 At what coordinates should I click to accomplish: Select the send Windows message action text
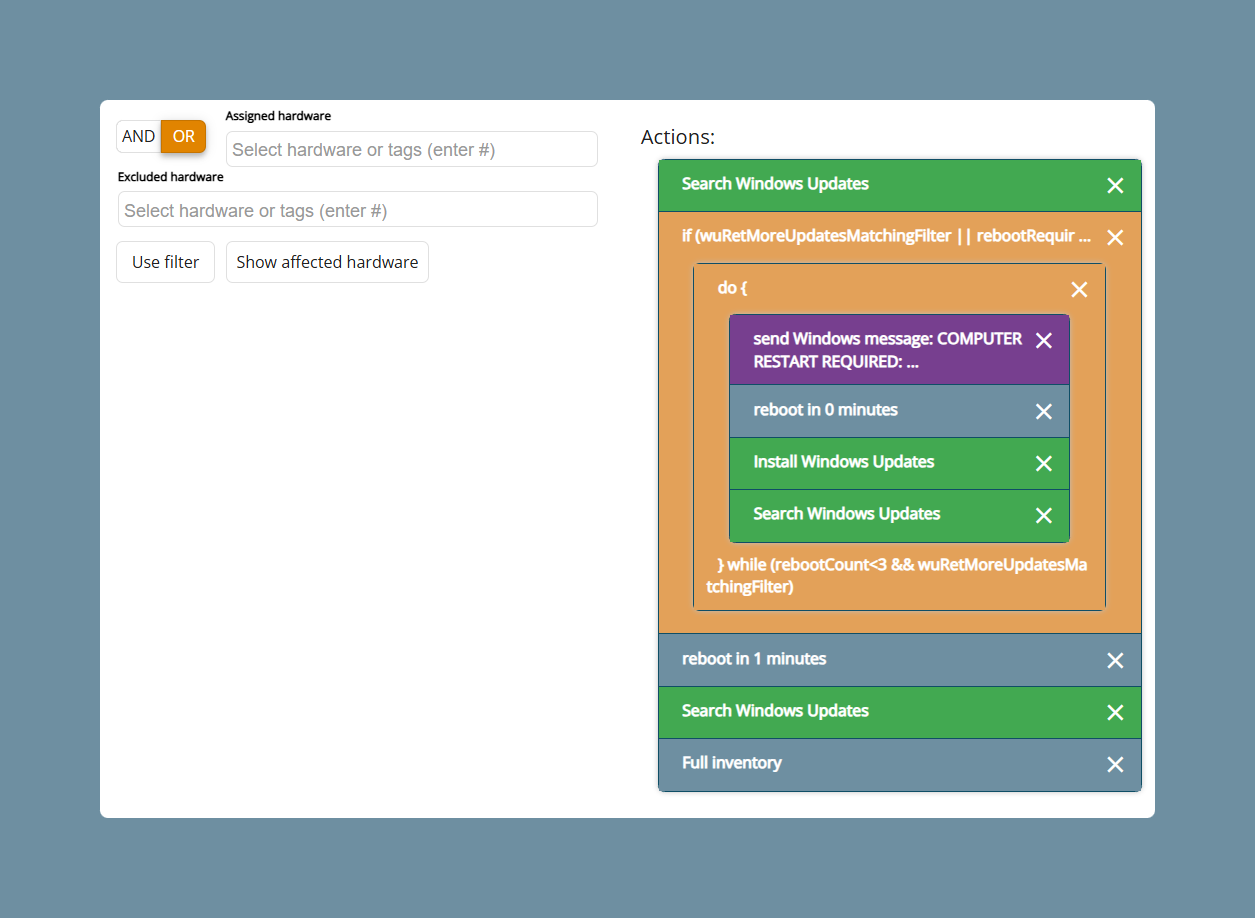888,350
